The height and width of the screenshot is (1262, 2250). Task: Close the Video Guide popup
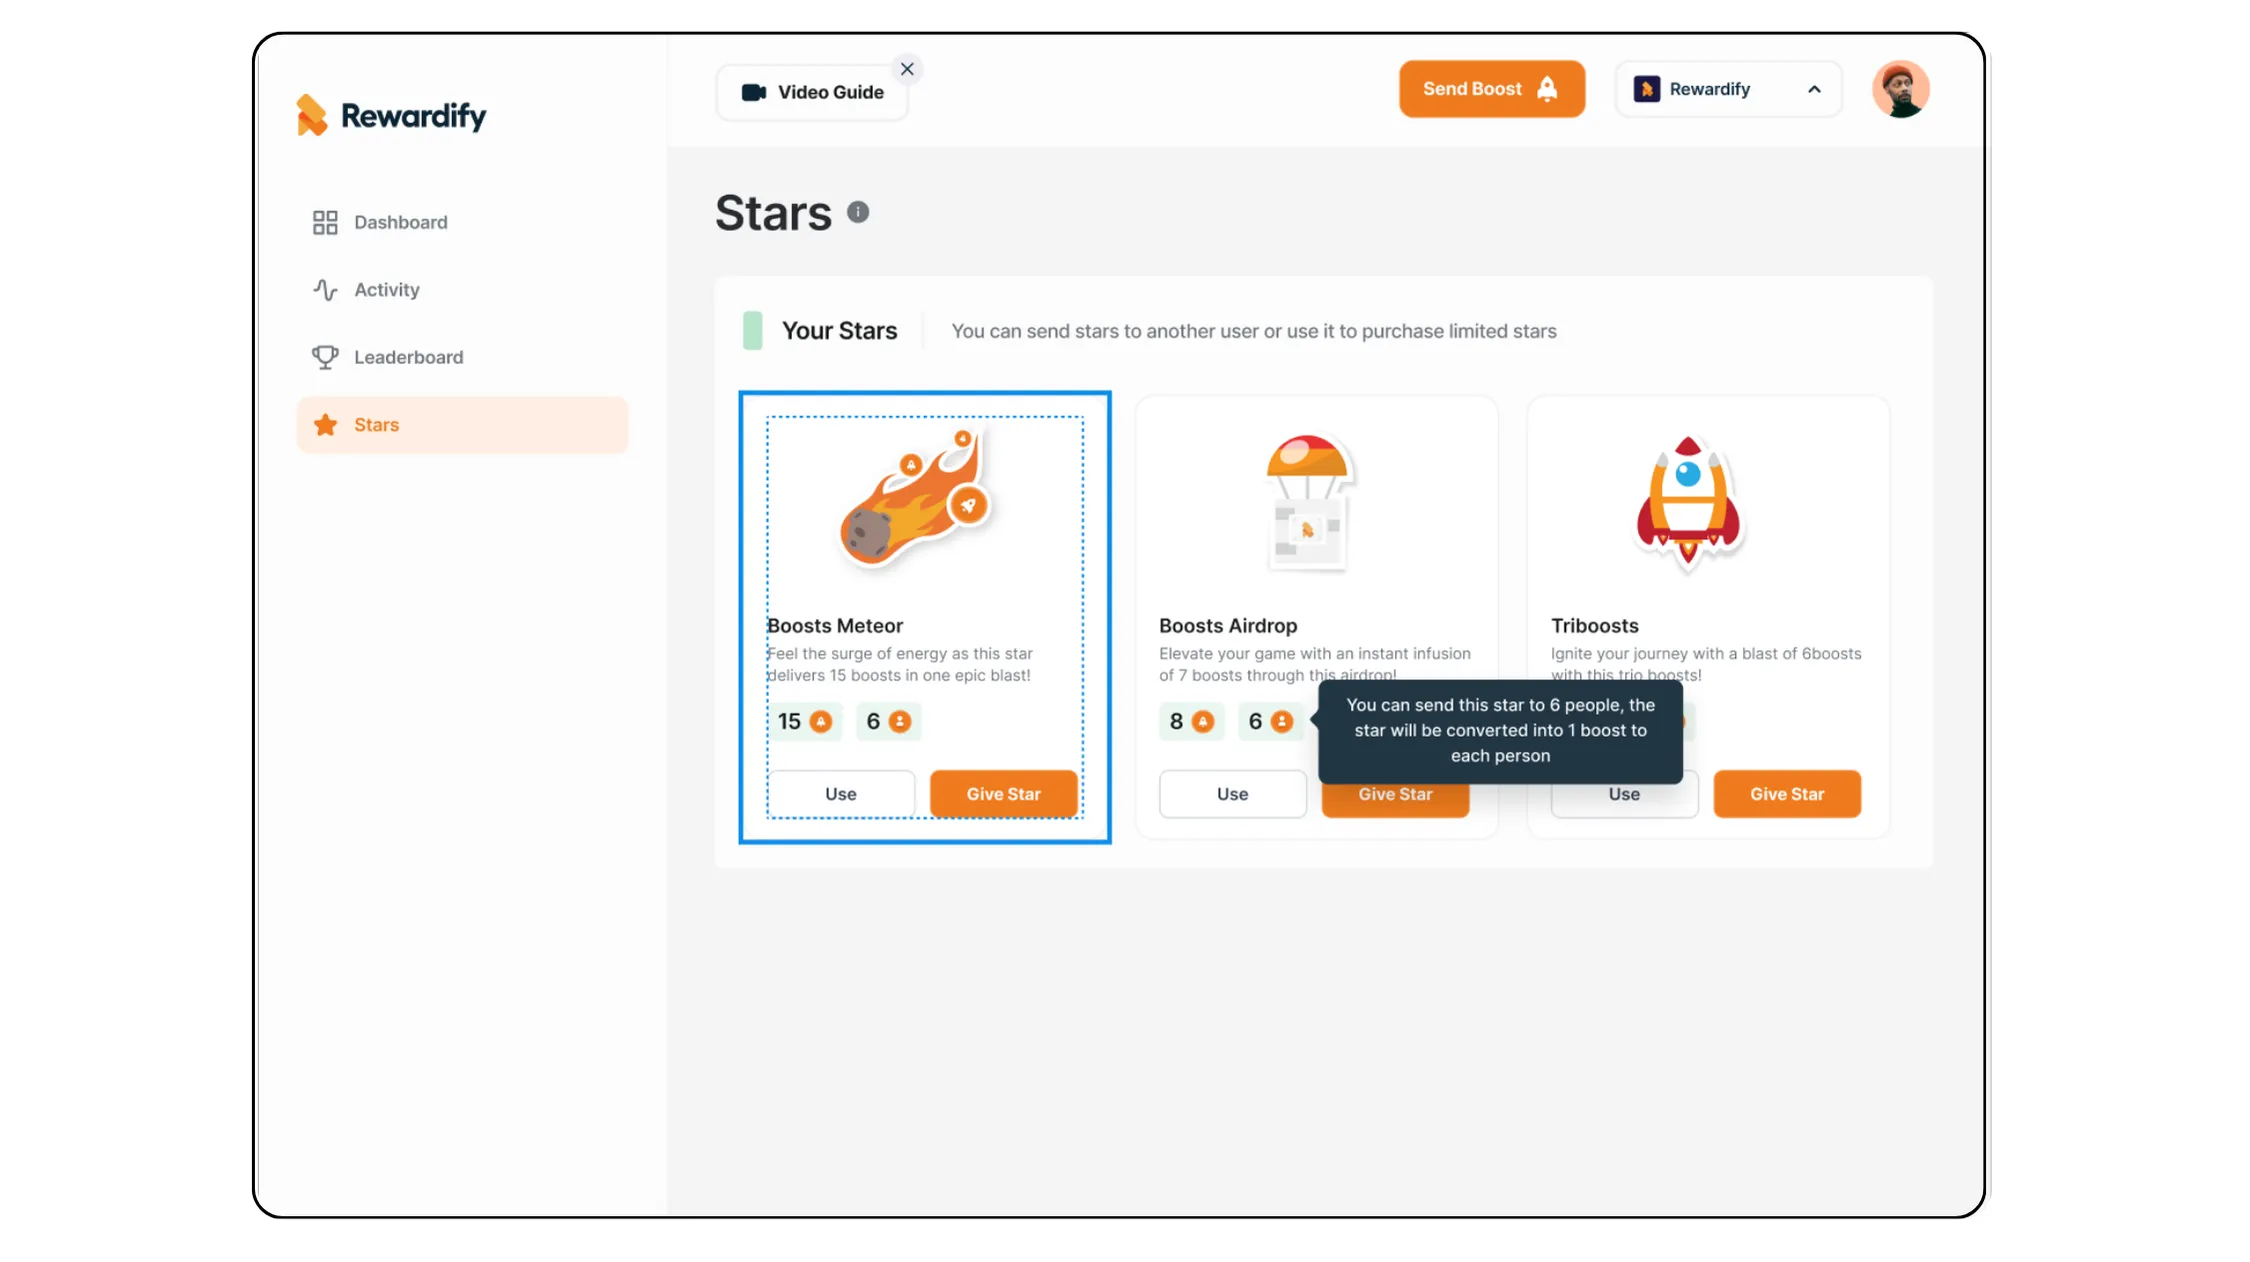coord(907,69)
